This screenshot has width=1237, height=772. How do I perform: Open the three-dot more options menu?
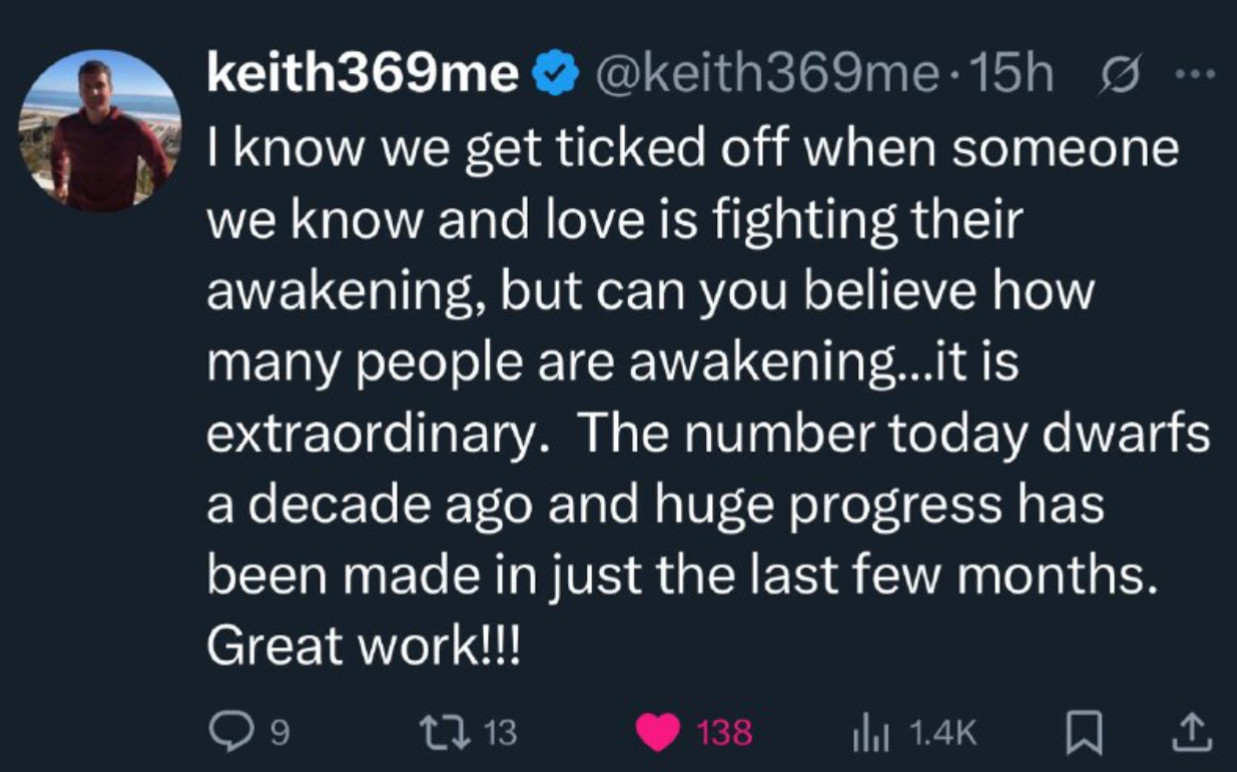point(1194,75)
